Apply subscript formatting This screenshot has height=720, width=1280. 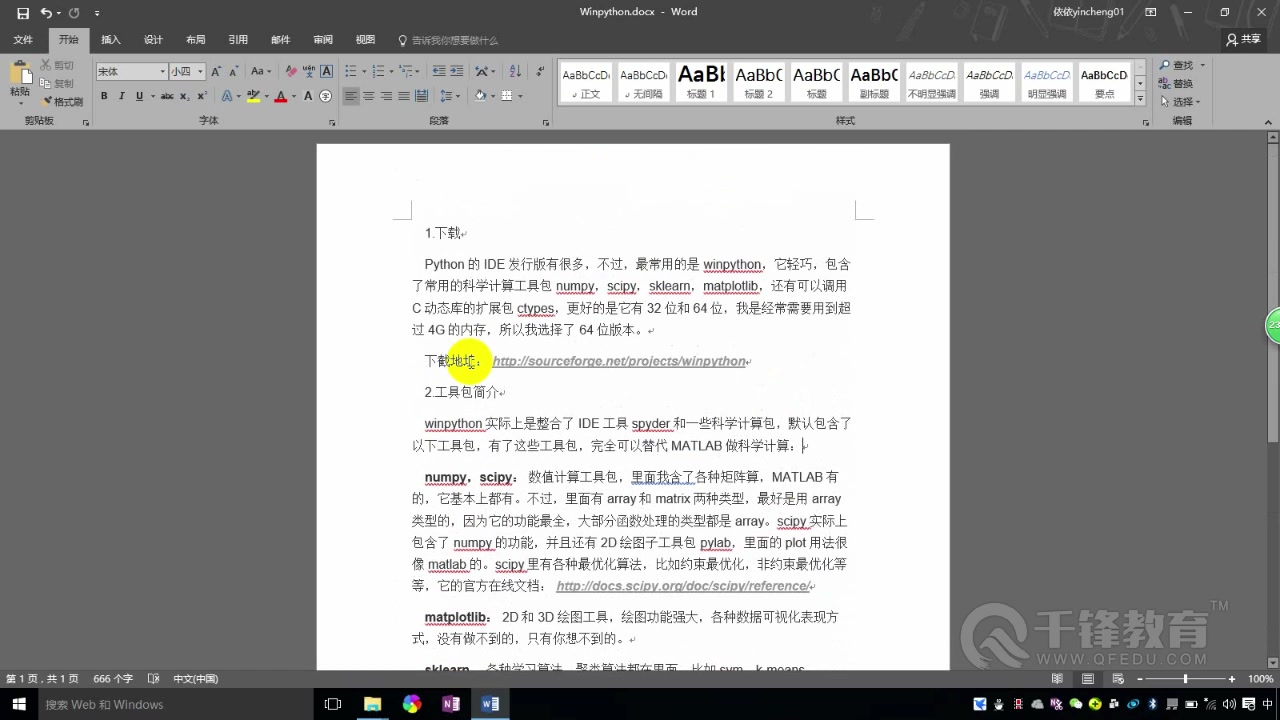coord(183,95)
